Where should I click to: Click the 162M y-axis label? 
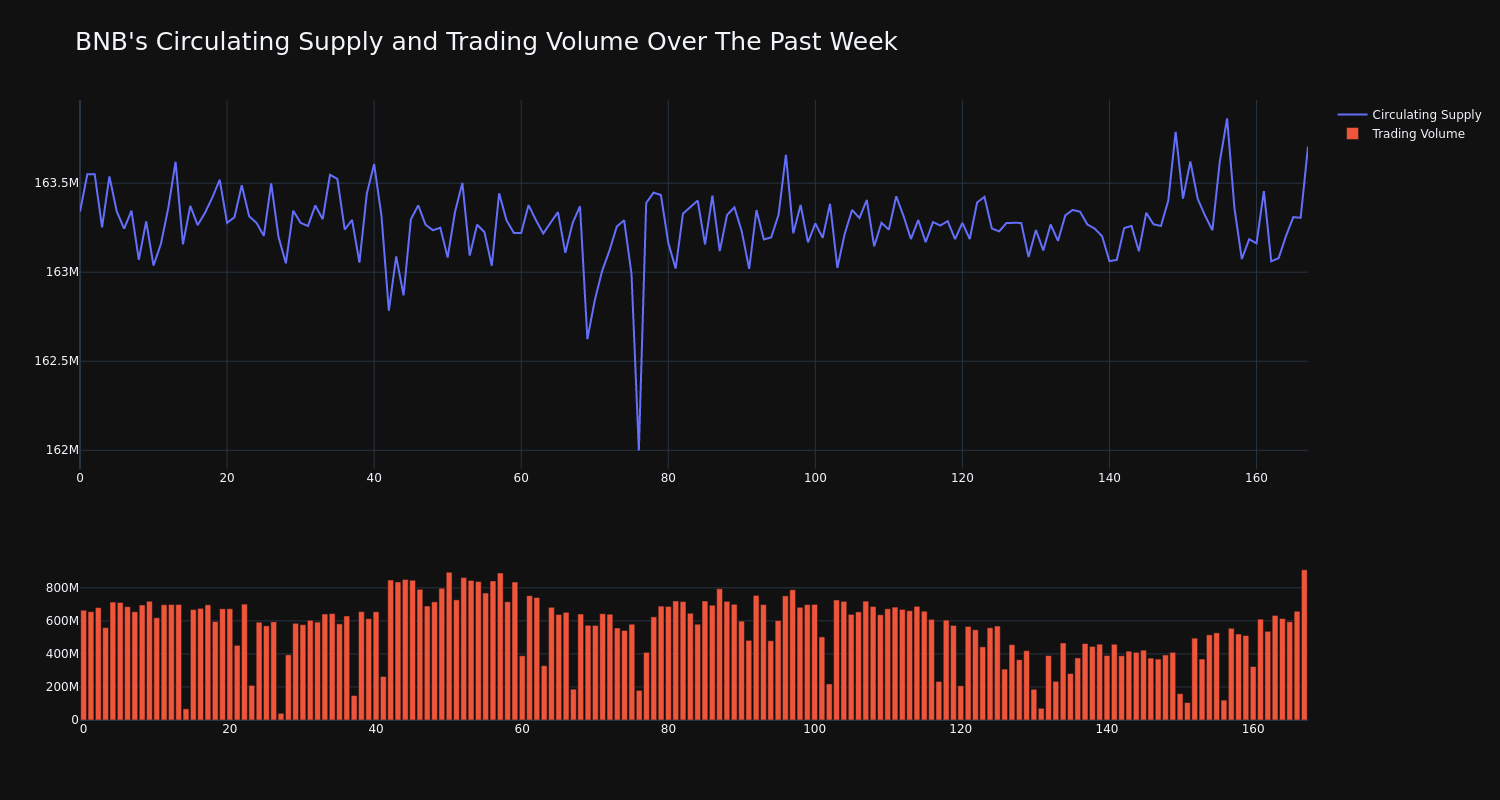[x=62, y=450]
